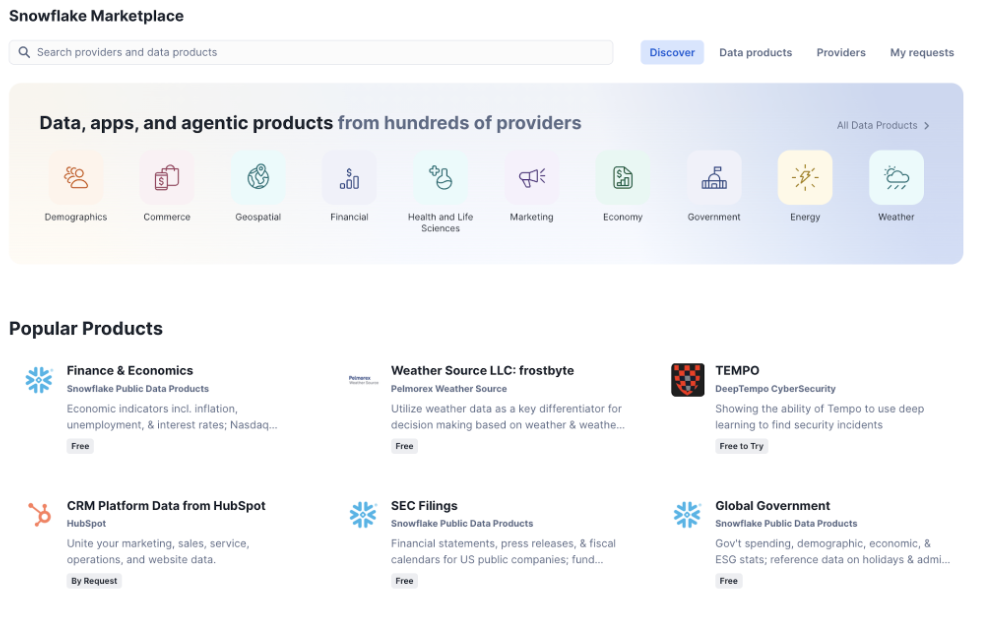Click Finance & Economics snowflake logo

coord(39,380)
